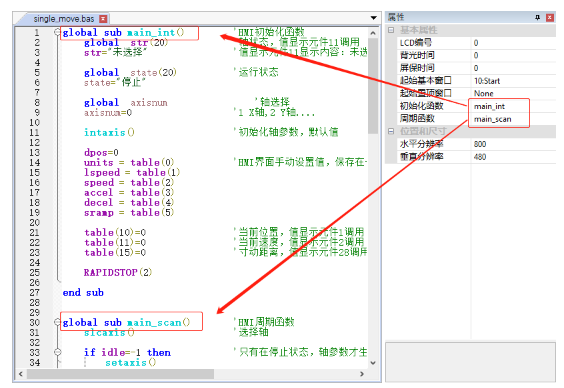Select the 垂直分辨率 property label
The image size is (564, 388).
[x=422, y=157]
